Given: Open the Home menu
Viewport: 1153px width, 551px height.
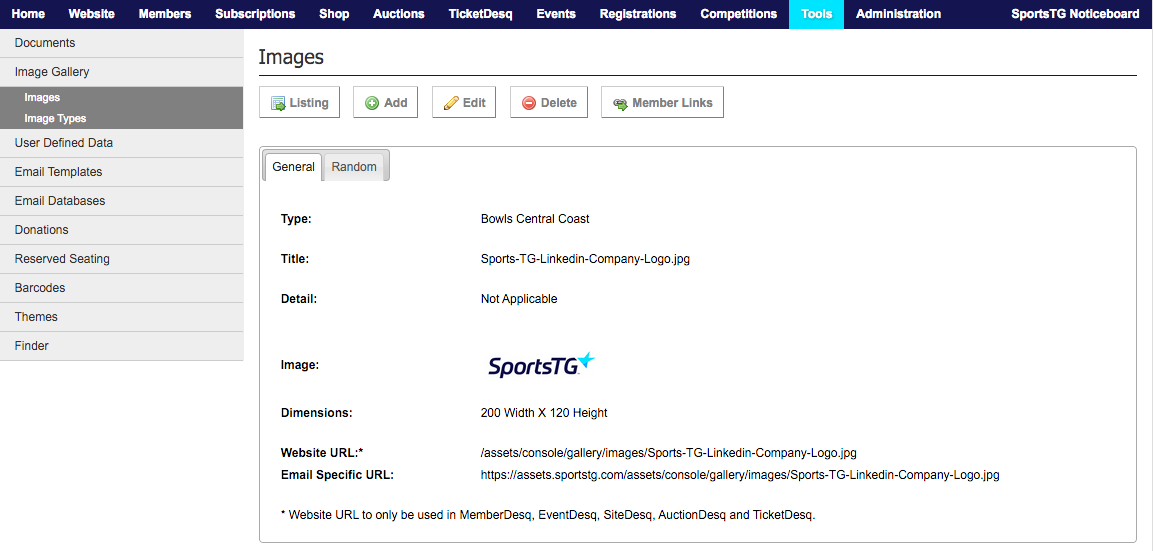Looking at the screenshot, I should tap(28, 14).
